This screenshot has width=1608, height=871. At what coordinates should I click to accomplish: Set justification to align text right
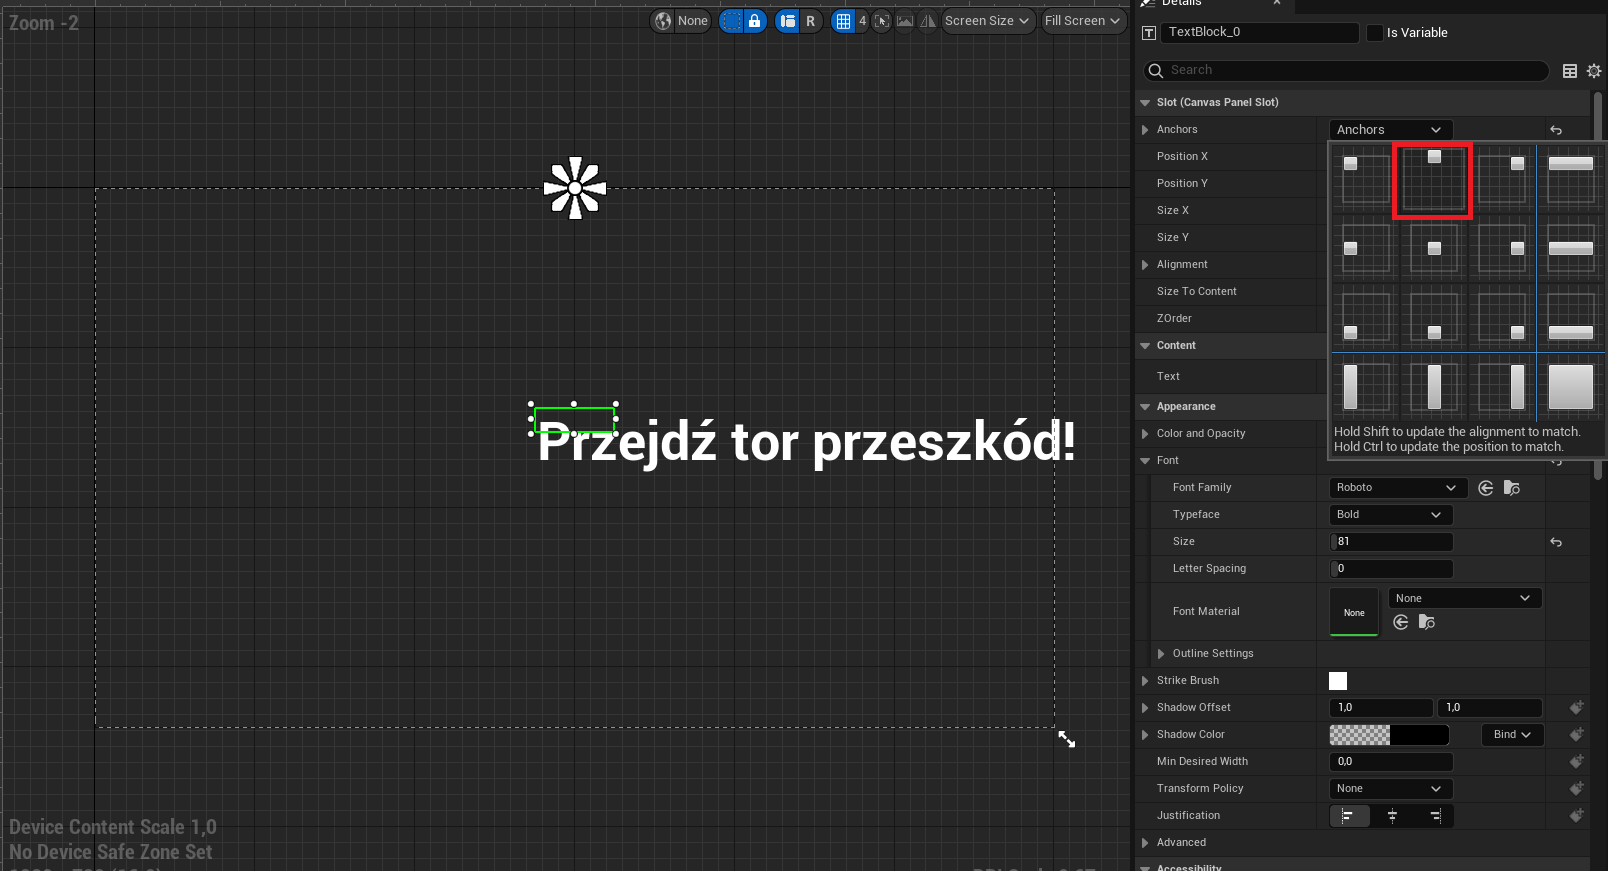pos(1435,816)
